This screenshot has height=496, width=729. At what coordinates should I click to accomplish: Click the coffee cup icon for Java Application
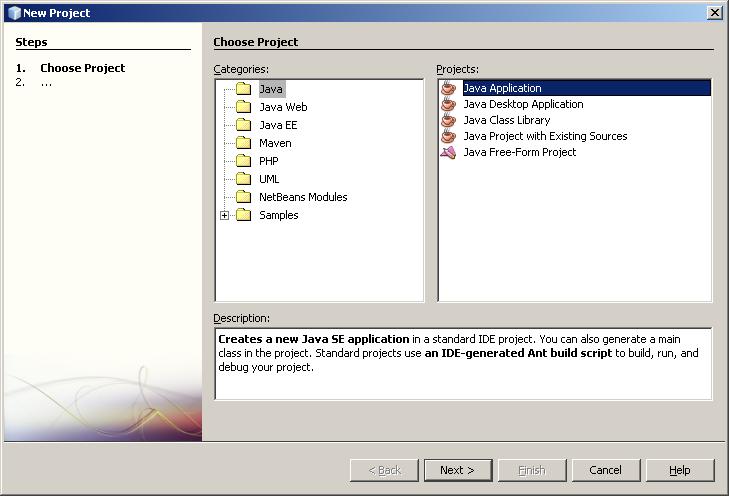click(448, 88)
